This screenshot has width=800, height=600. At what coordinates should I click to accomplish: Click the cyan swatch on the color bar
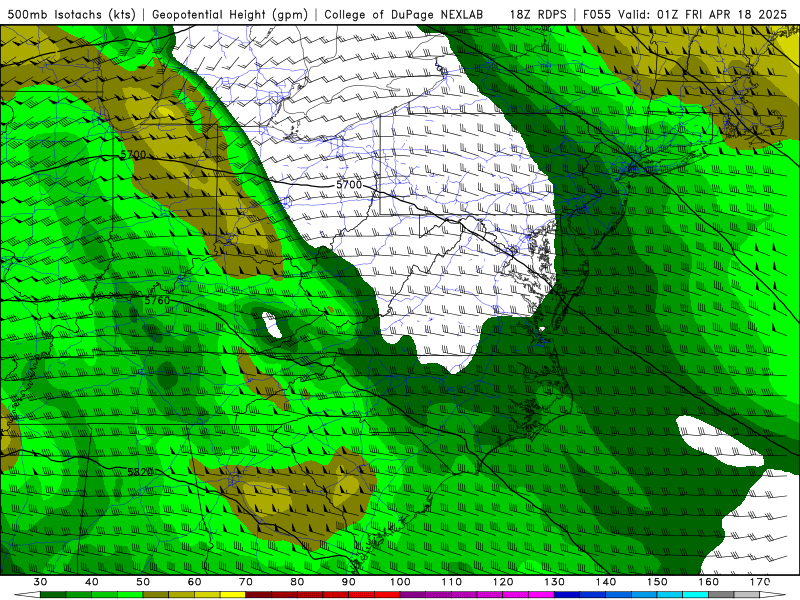[695, 594]
